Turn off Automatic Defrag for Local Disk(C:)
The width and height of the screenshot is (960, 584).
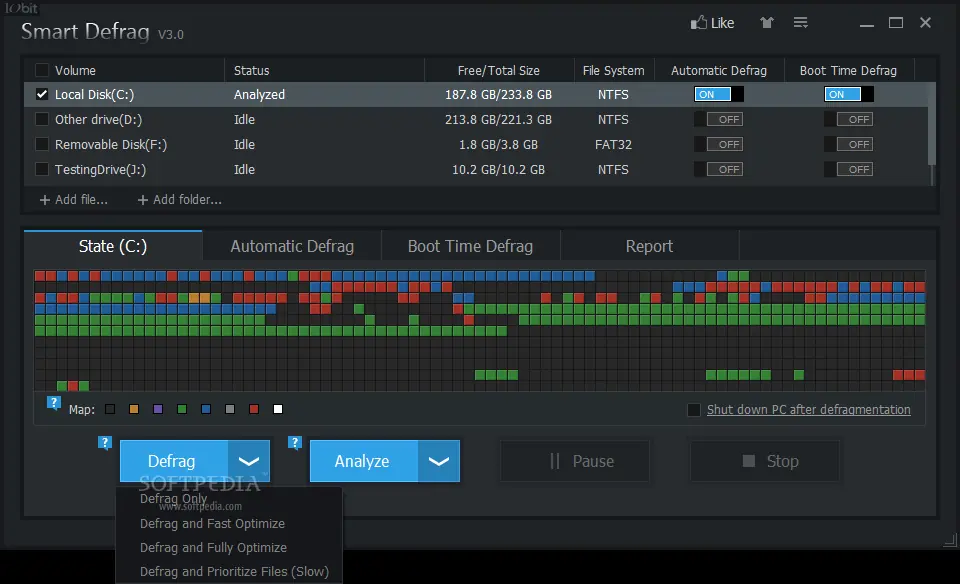click(719, 94)
